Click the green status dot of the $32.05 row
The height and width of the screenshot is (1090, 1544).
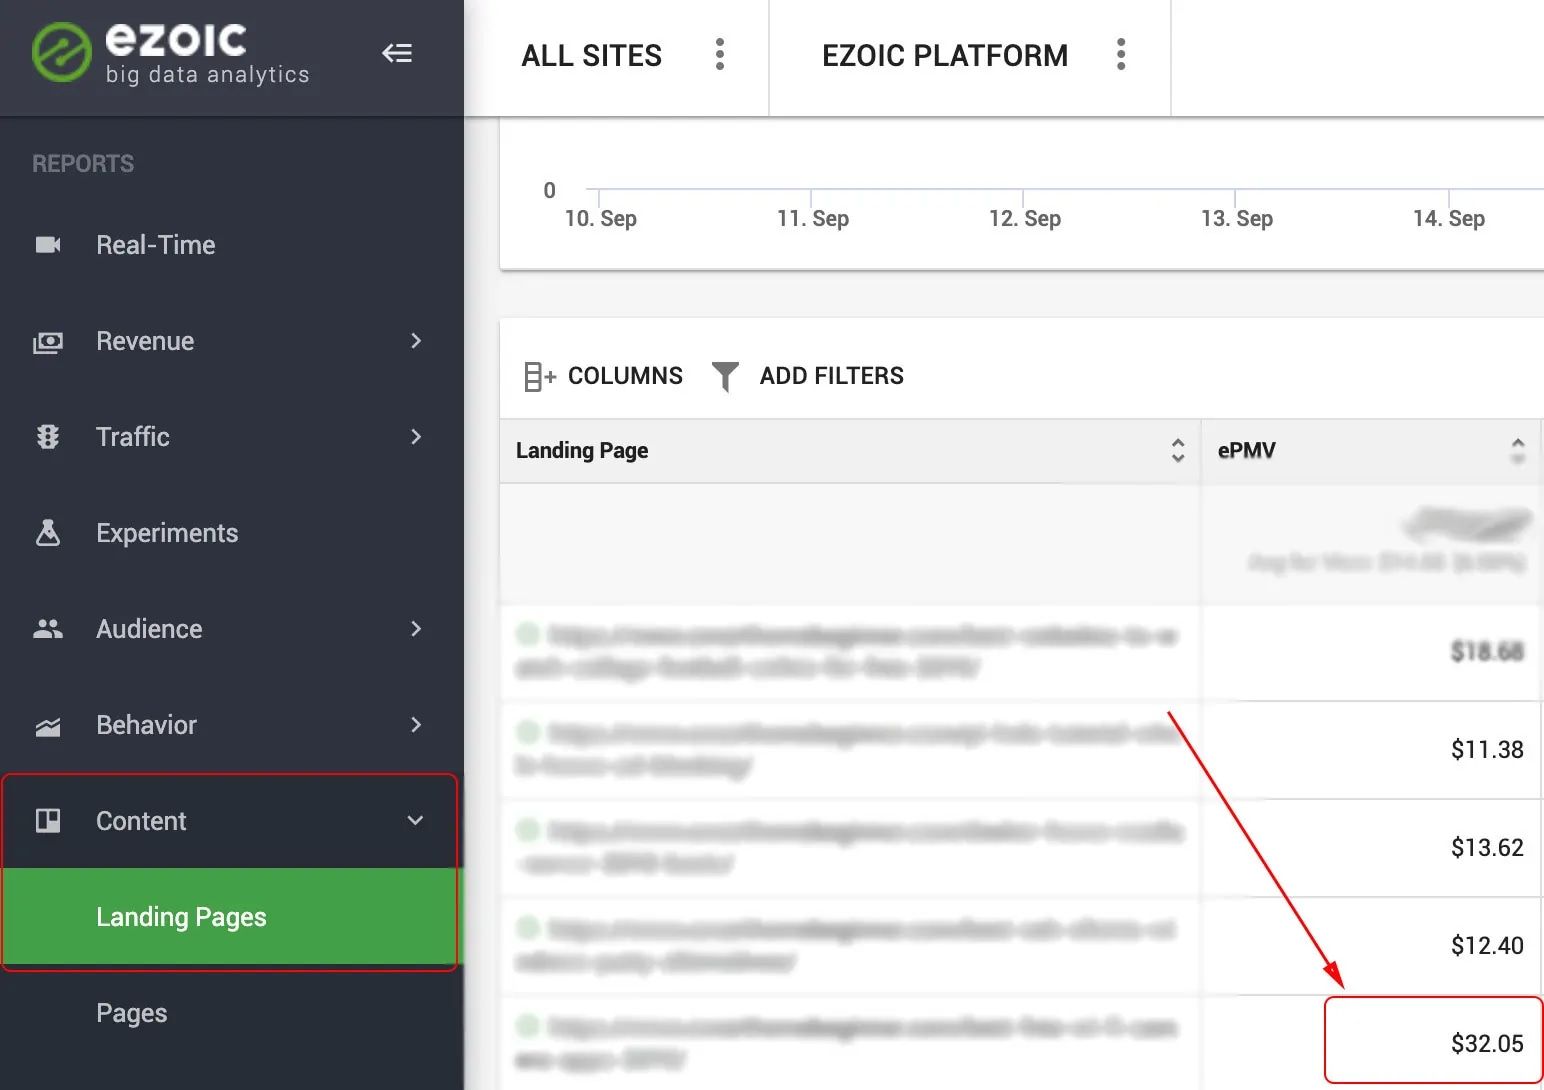click(x=528, y=1026)
